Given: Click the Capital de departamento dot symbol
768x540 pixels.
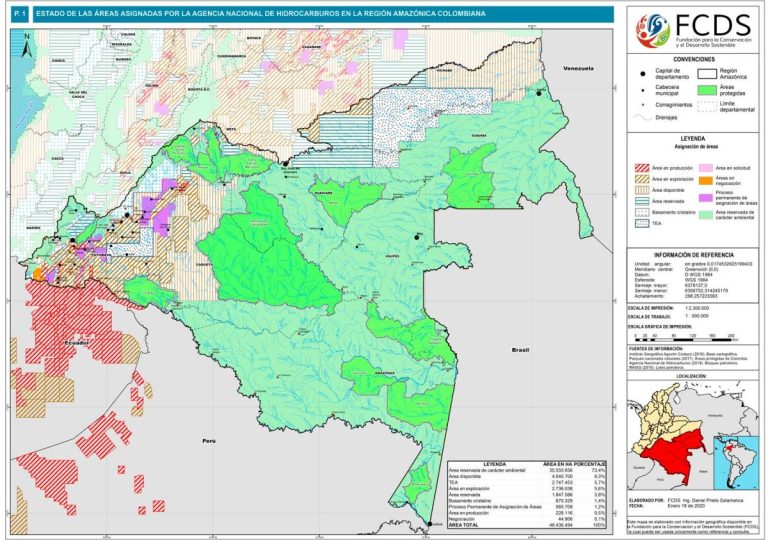Looking at the screenshot, I should 642,74.
